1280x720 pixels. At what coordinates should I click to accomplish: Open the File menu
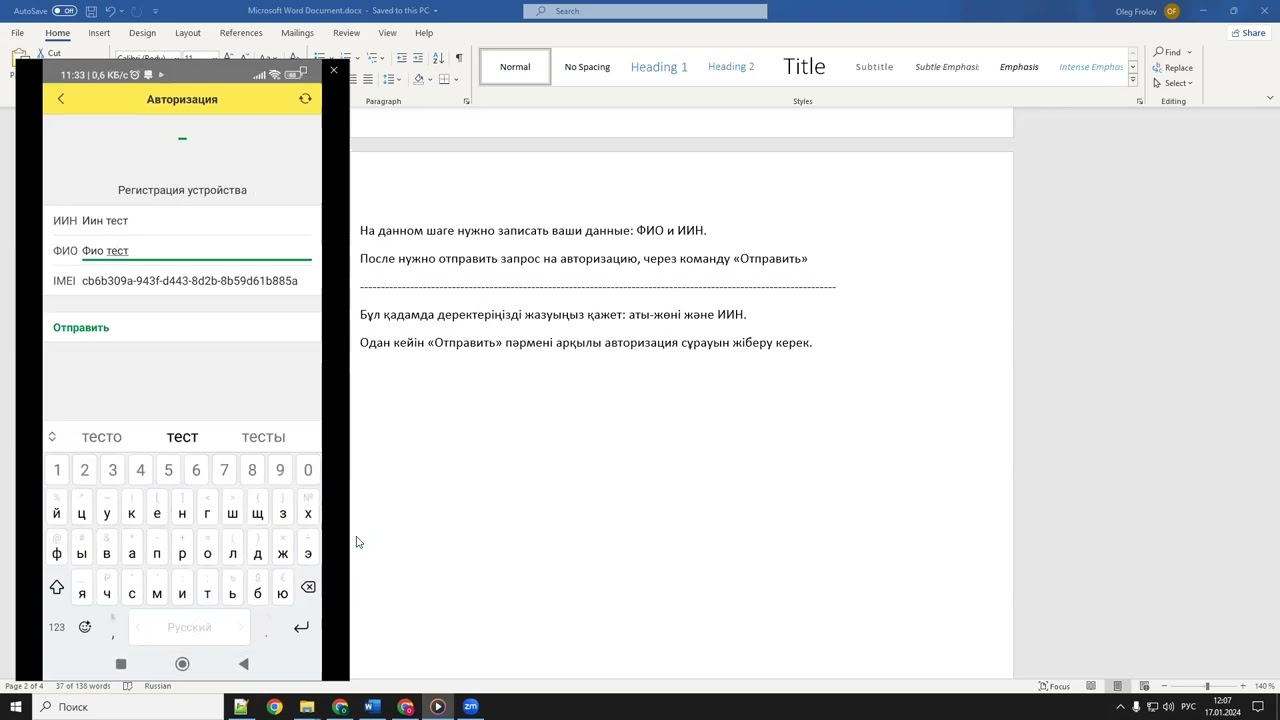[x=18, y=33]
